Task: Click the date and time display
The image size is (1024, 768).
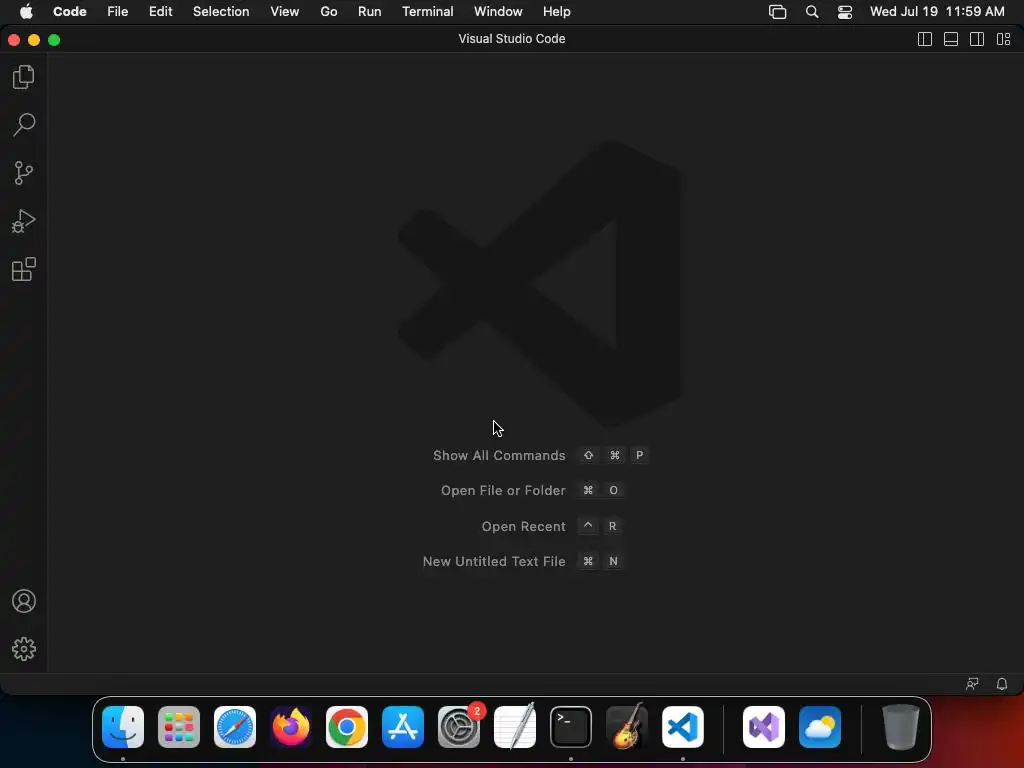Action: coord(937,11)
